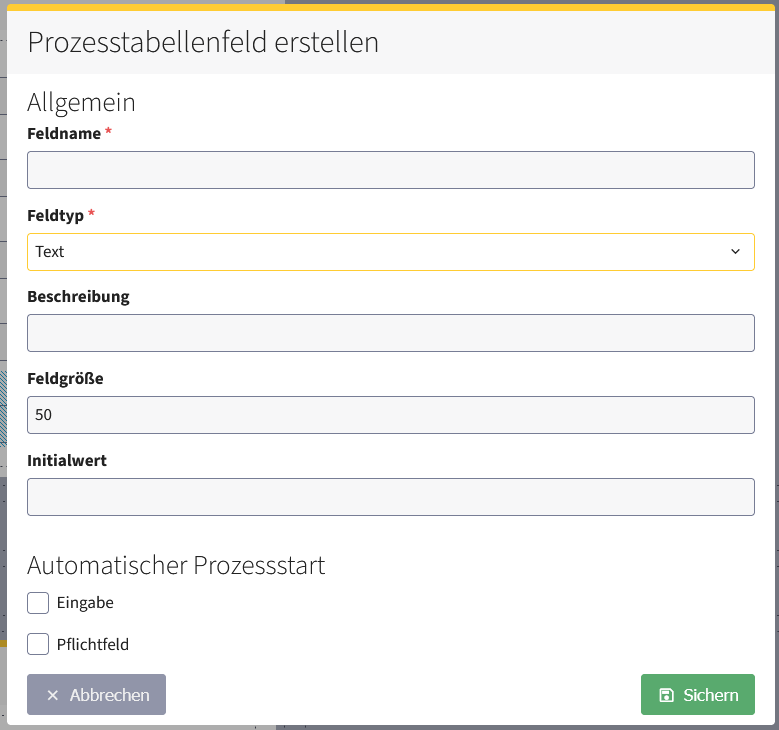Click the chevron arrow in the Feldtyp select
Image resolution: width=779 pixels, height=730 pixels.
point(736,252)
